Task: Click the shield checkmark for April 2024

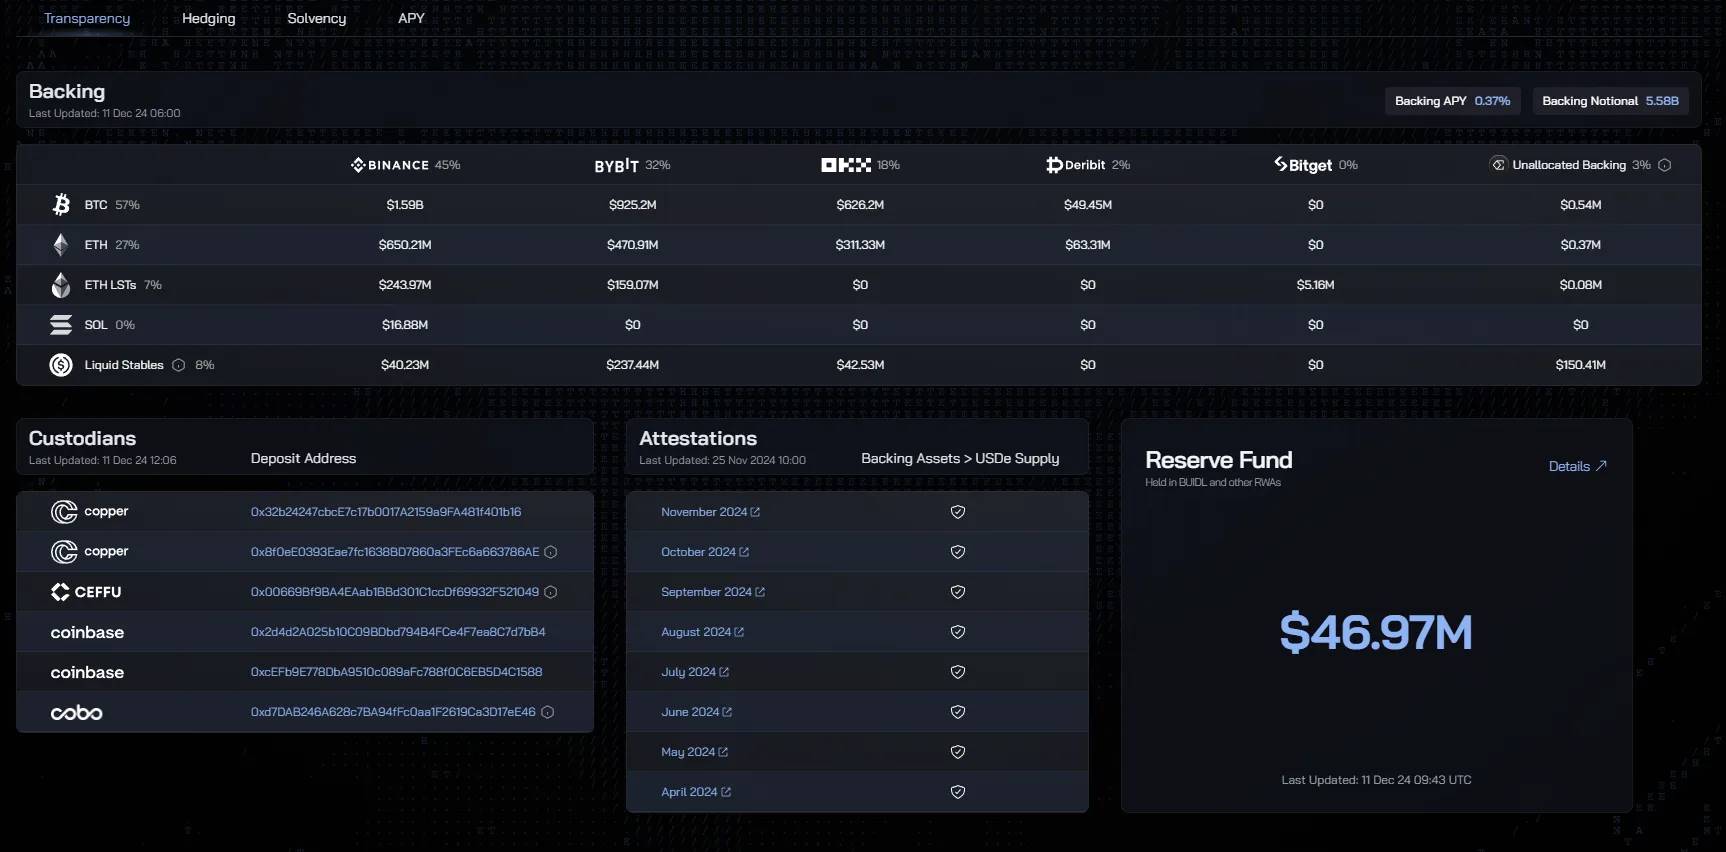Action: click(x=957, y=792)
